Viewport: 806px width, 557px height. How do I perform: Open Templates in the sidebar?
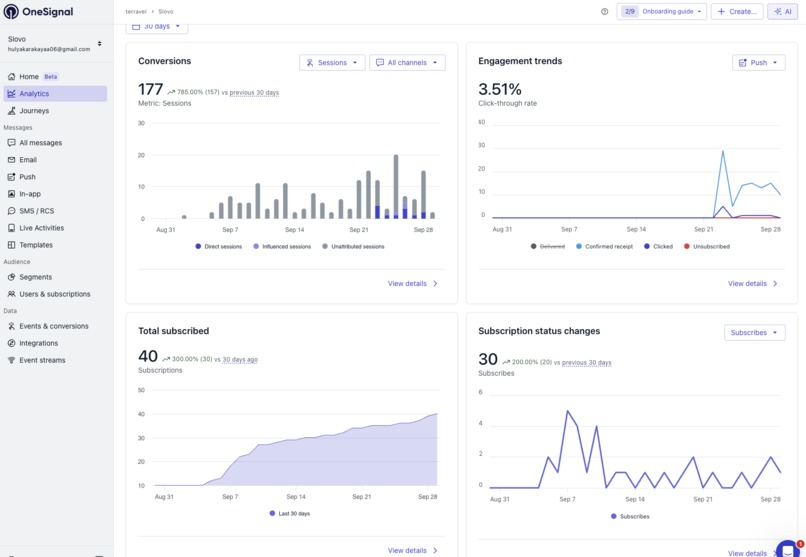coord(56,245)
